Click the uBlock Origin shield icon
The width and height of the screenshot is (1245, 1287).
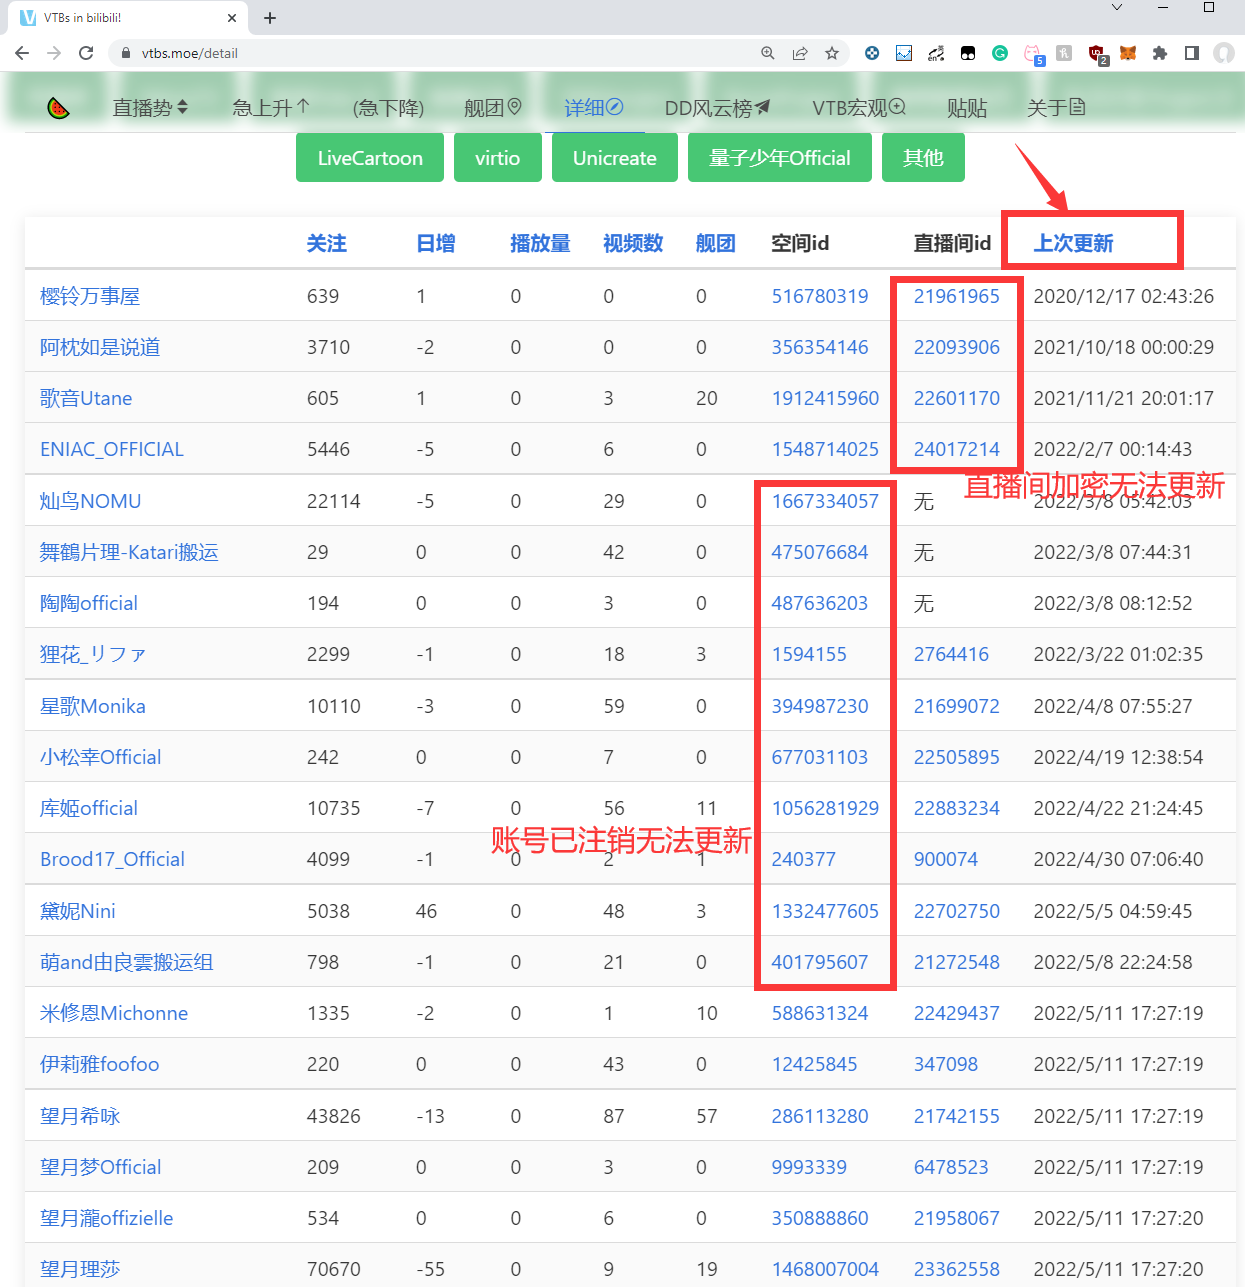(x=1098, y=53)
